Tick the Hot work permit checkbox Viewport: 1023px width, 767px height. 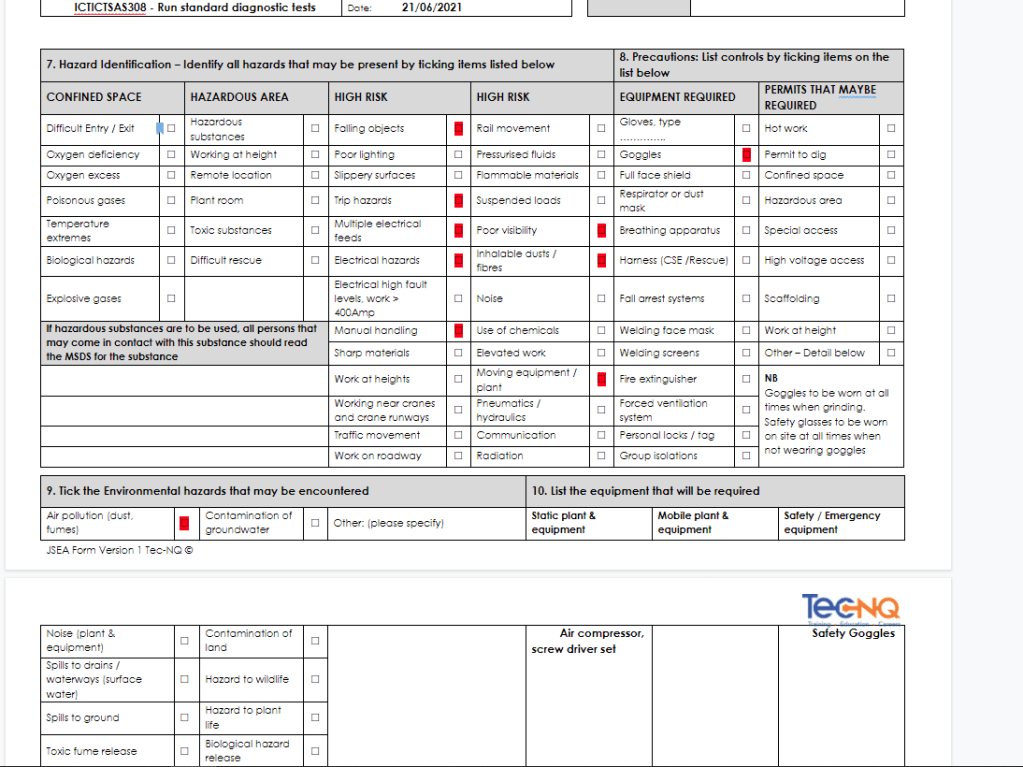point(890,128)
